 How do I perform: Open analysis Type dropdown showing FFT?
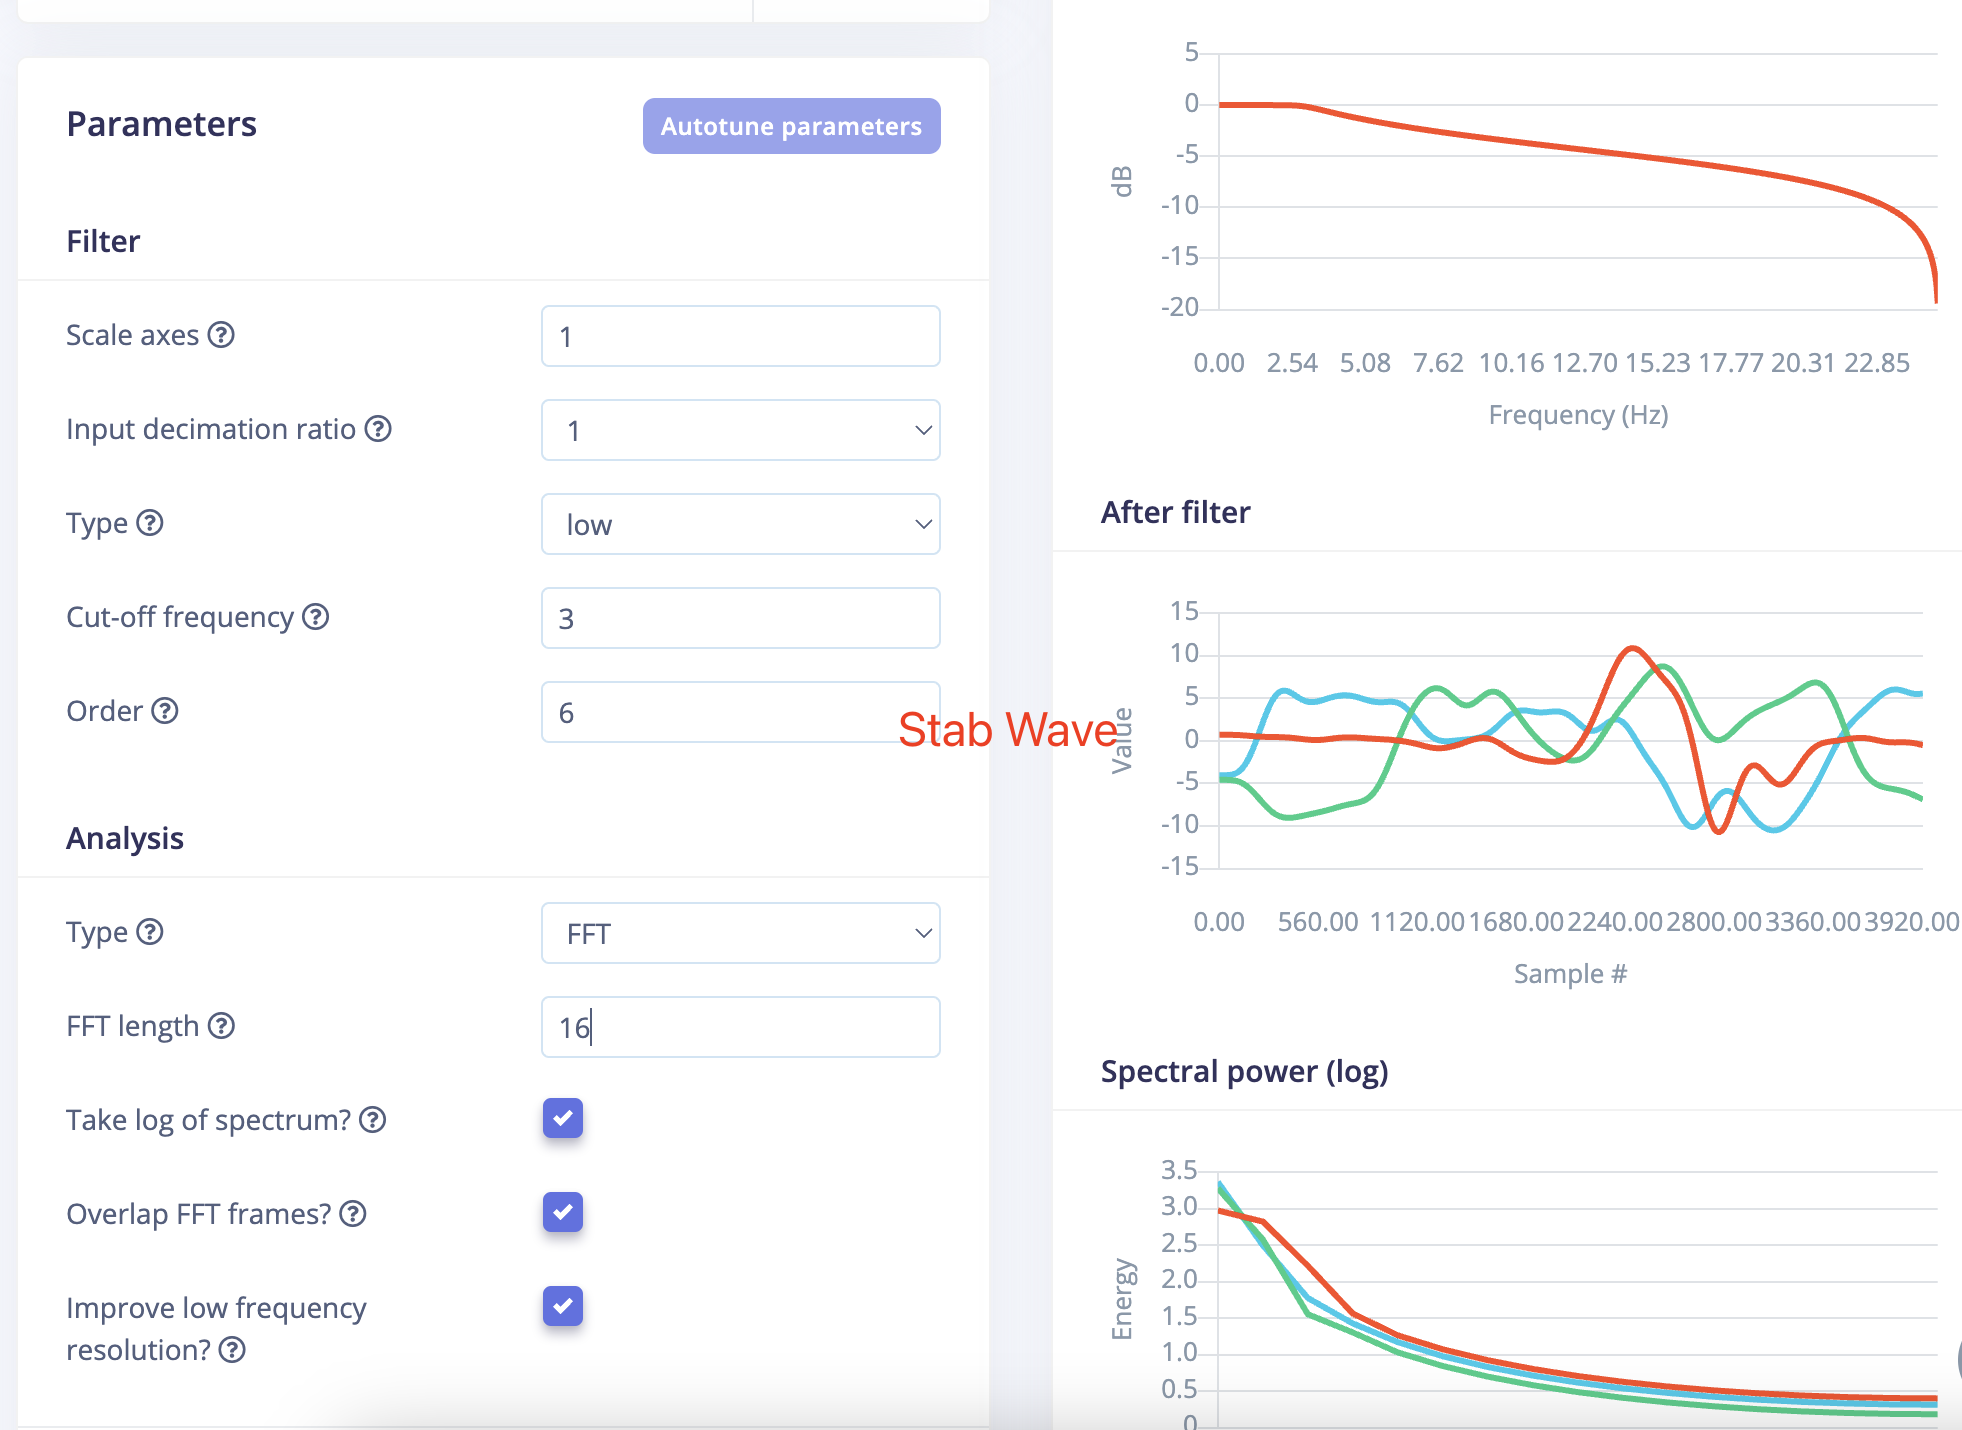point(741,933)
